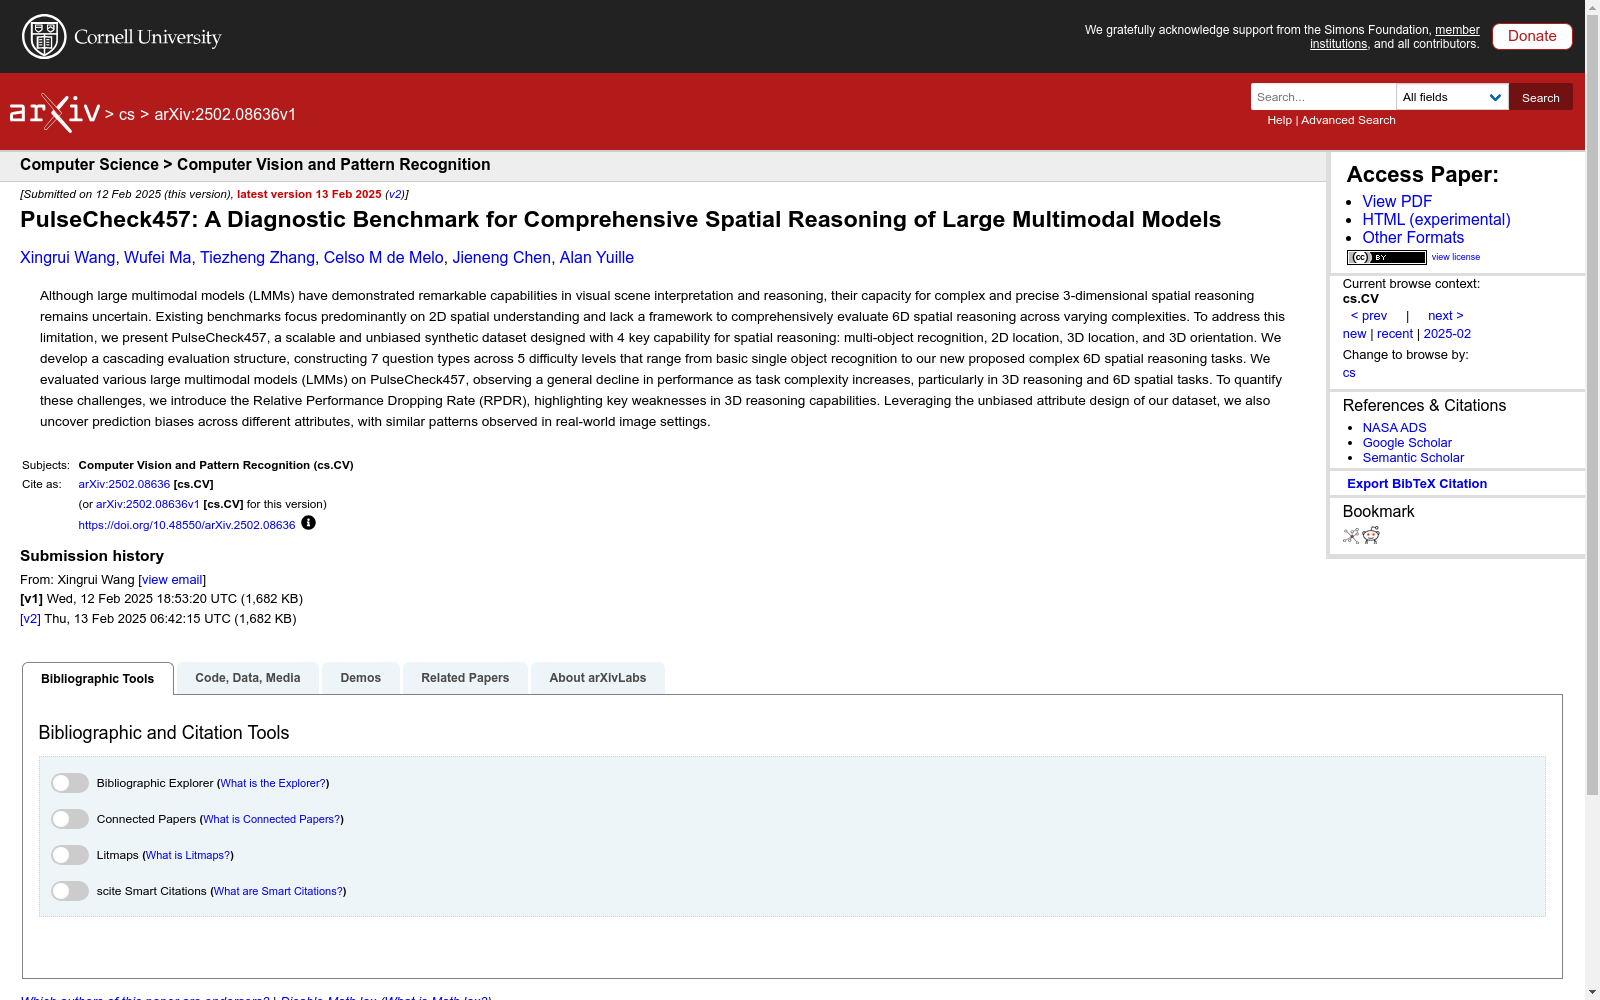
Task: Click What is Connected Papers? link
Action: [272, 820]
